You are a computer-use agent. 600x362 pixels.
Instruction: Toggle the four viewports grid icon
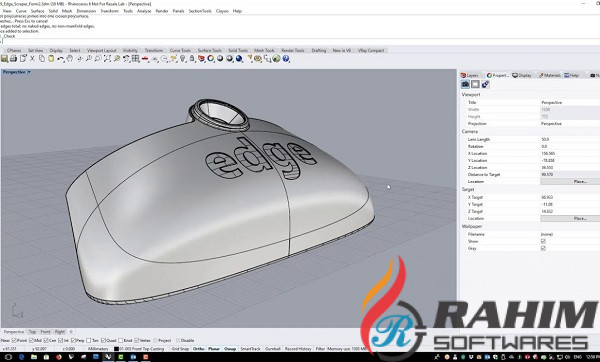[135, 59]
